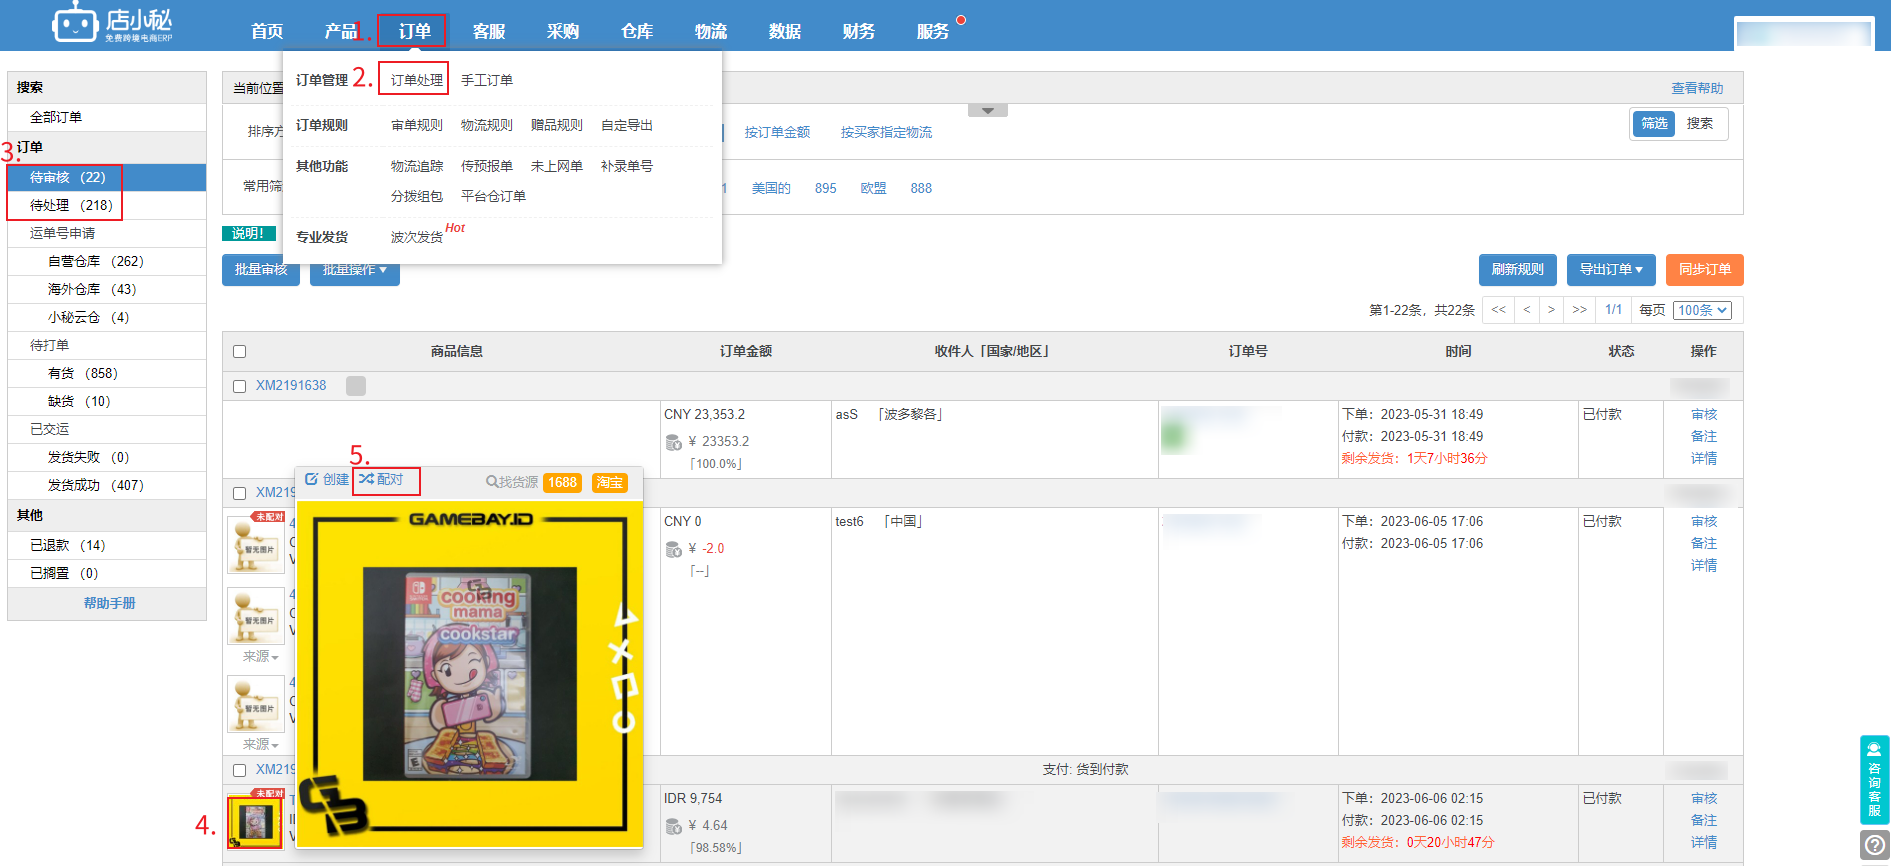Open the 客服 top menu
Image resolution: width=1891 pixels, height=866 pixels.
click(x=488, y=31)
